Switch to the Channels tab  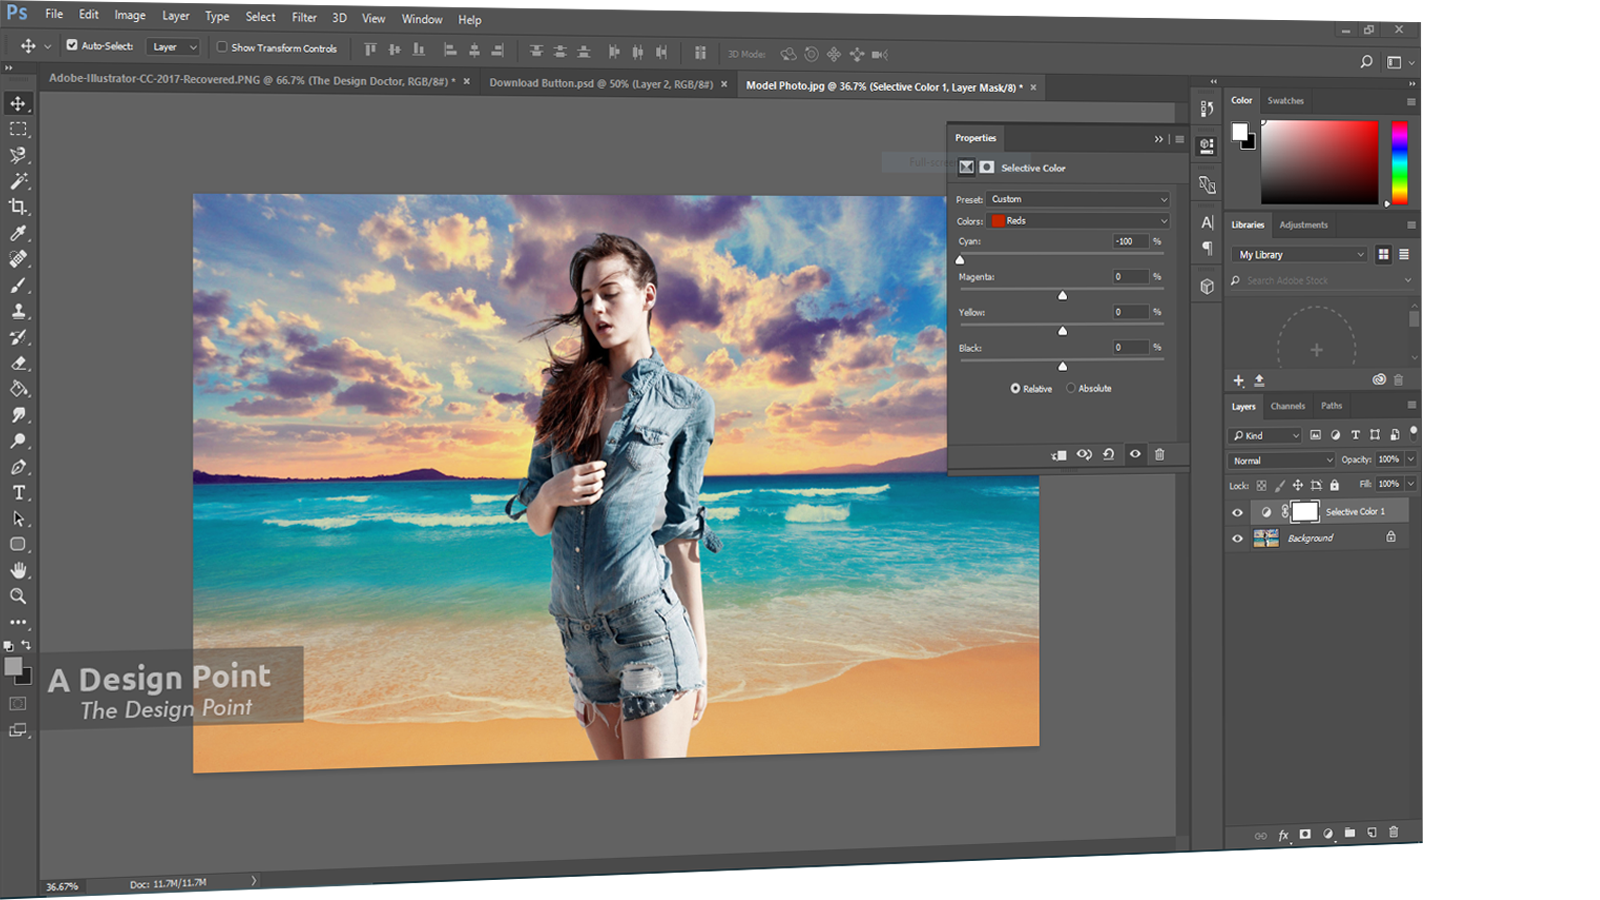pos(1287,406)
